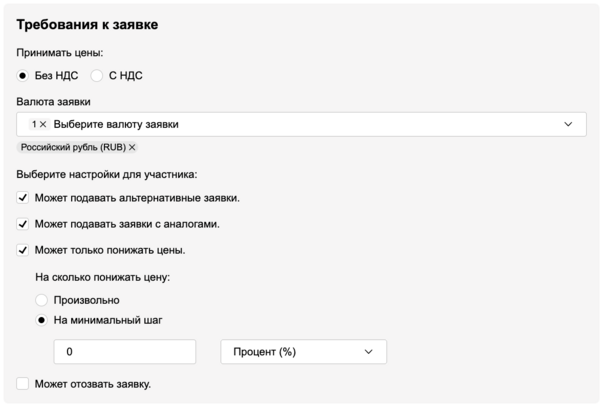The width and height of the screenshot is (600, 406).
Task: Select the "Без НДС" radio option
Action: pyautogui.click(x=24, y=75)
